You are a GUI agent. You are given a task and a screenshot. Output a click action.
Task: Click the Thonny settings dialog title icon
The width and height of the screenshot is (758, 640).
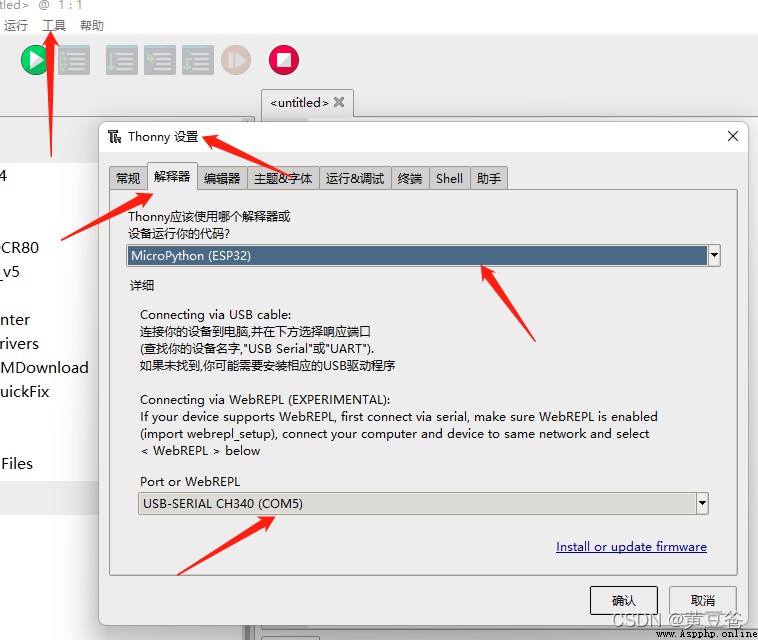(x=115, y=137)
